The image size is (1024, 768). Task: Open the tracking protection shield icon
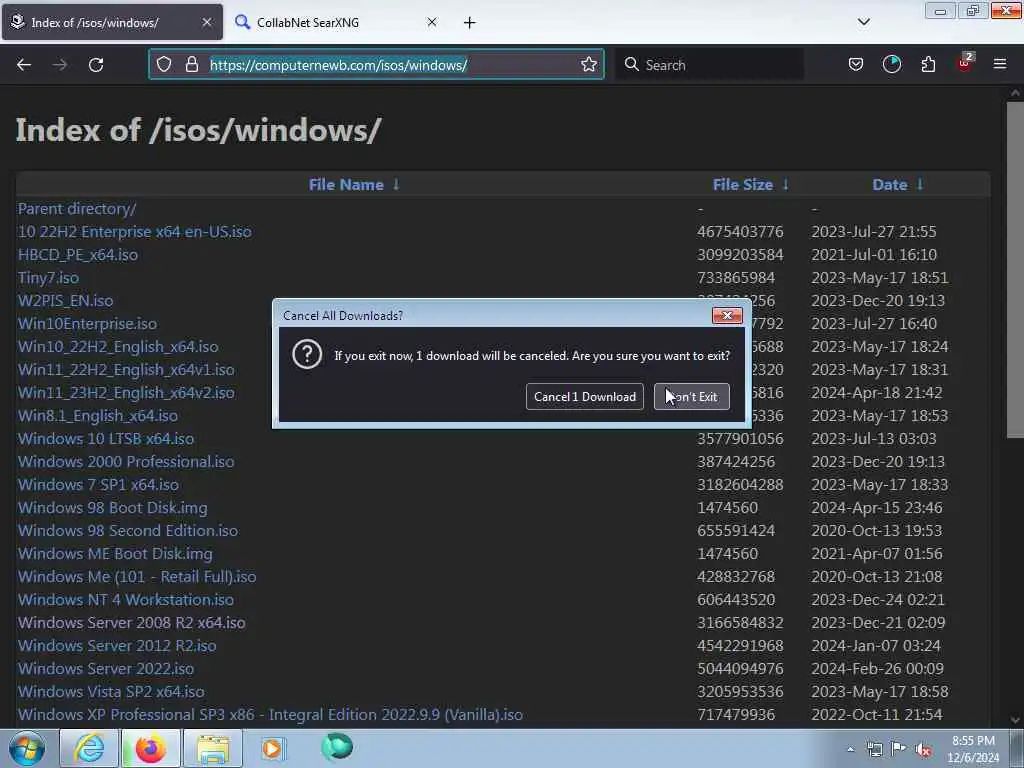click(164, 64)
